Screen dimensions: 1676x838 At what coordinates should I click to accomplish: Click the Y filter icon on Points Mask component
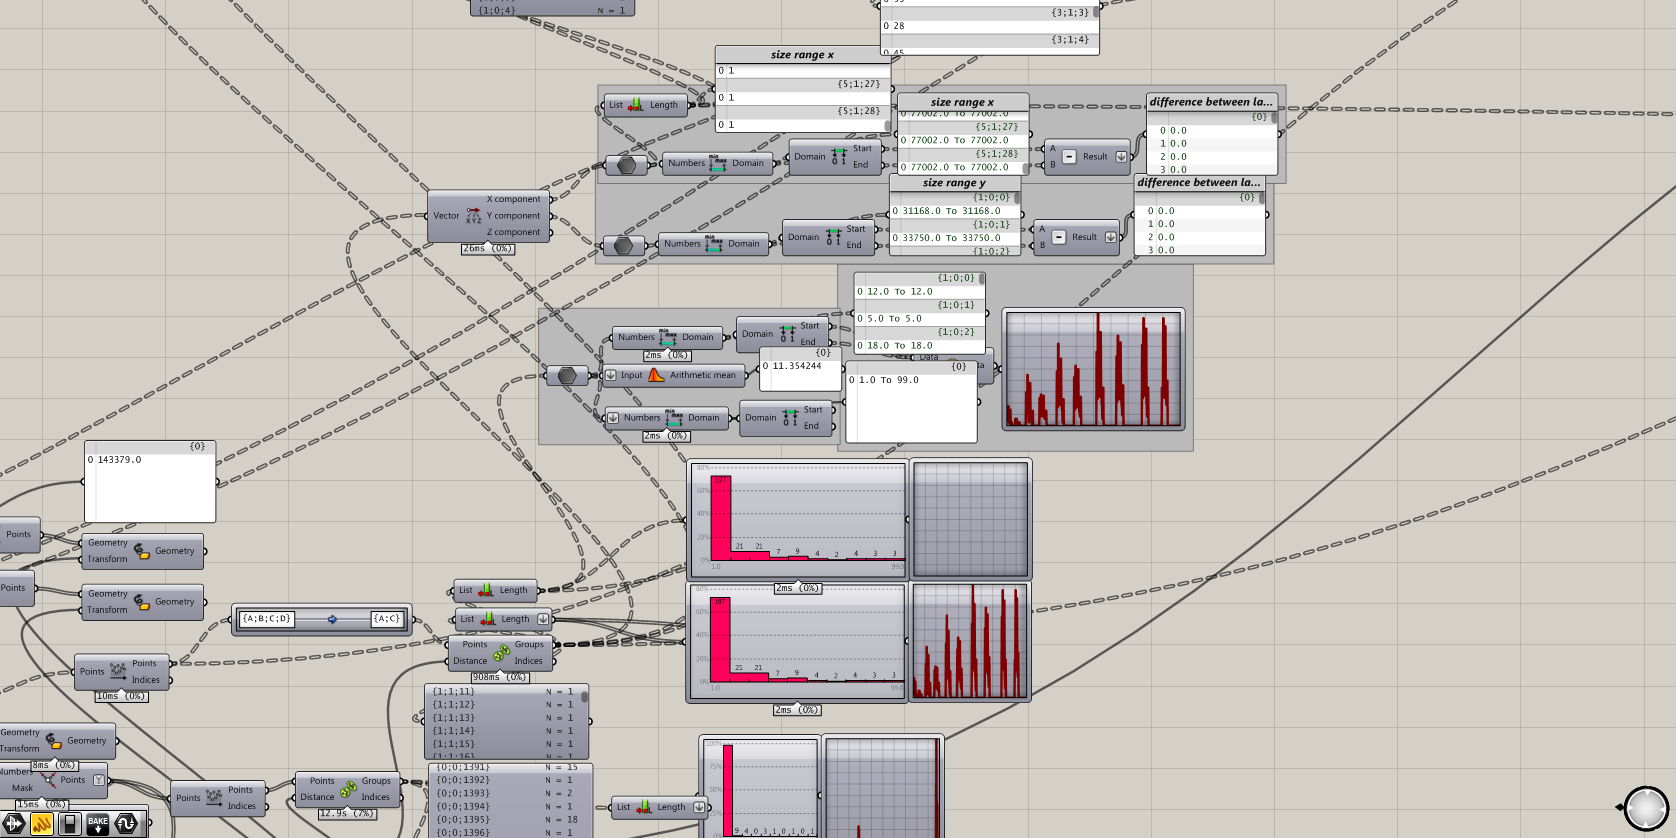[x=98, y=780]
